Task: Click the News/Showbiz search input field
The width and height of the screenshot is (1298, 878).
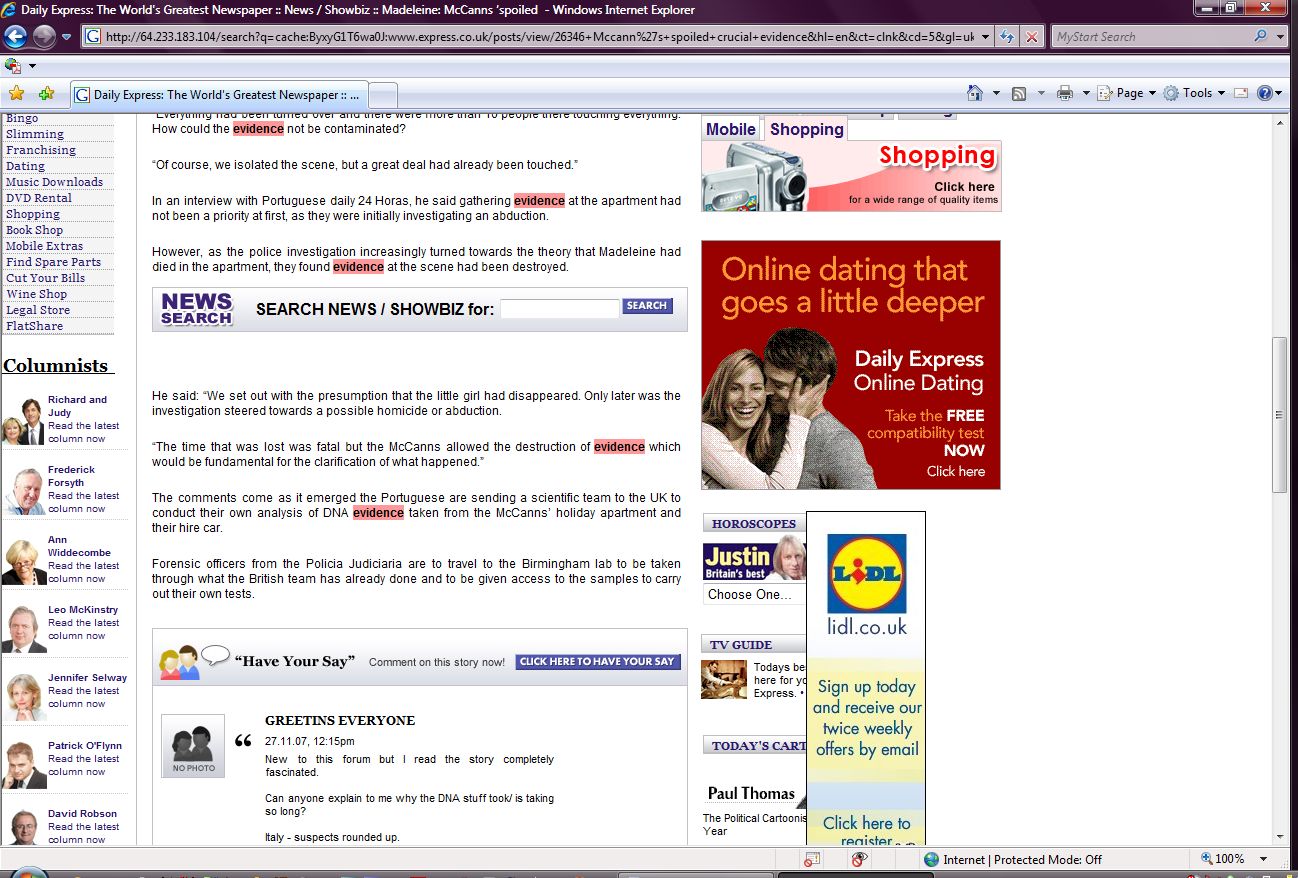Action: [x=559, y=309]
